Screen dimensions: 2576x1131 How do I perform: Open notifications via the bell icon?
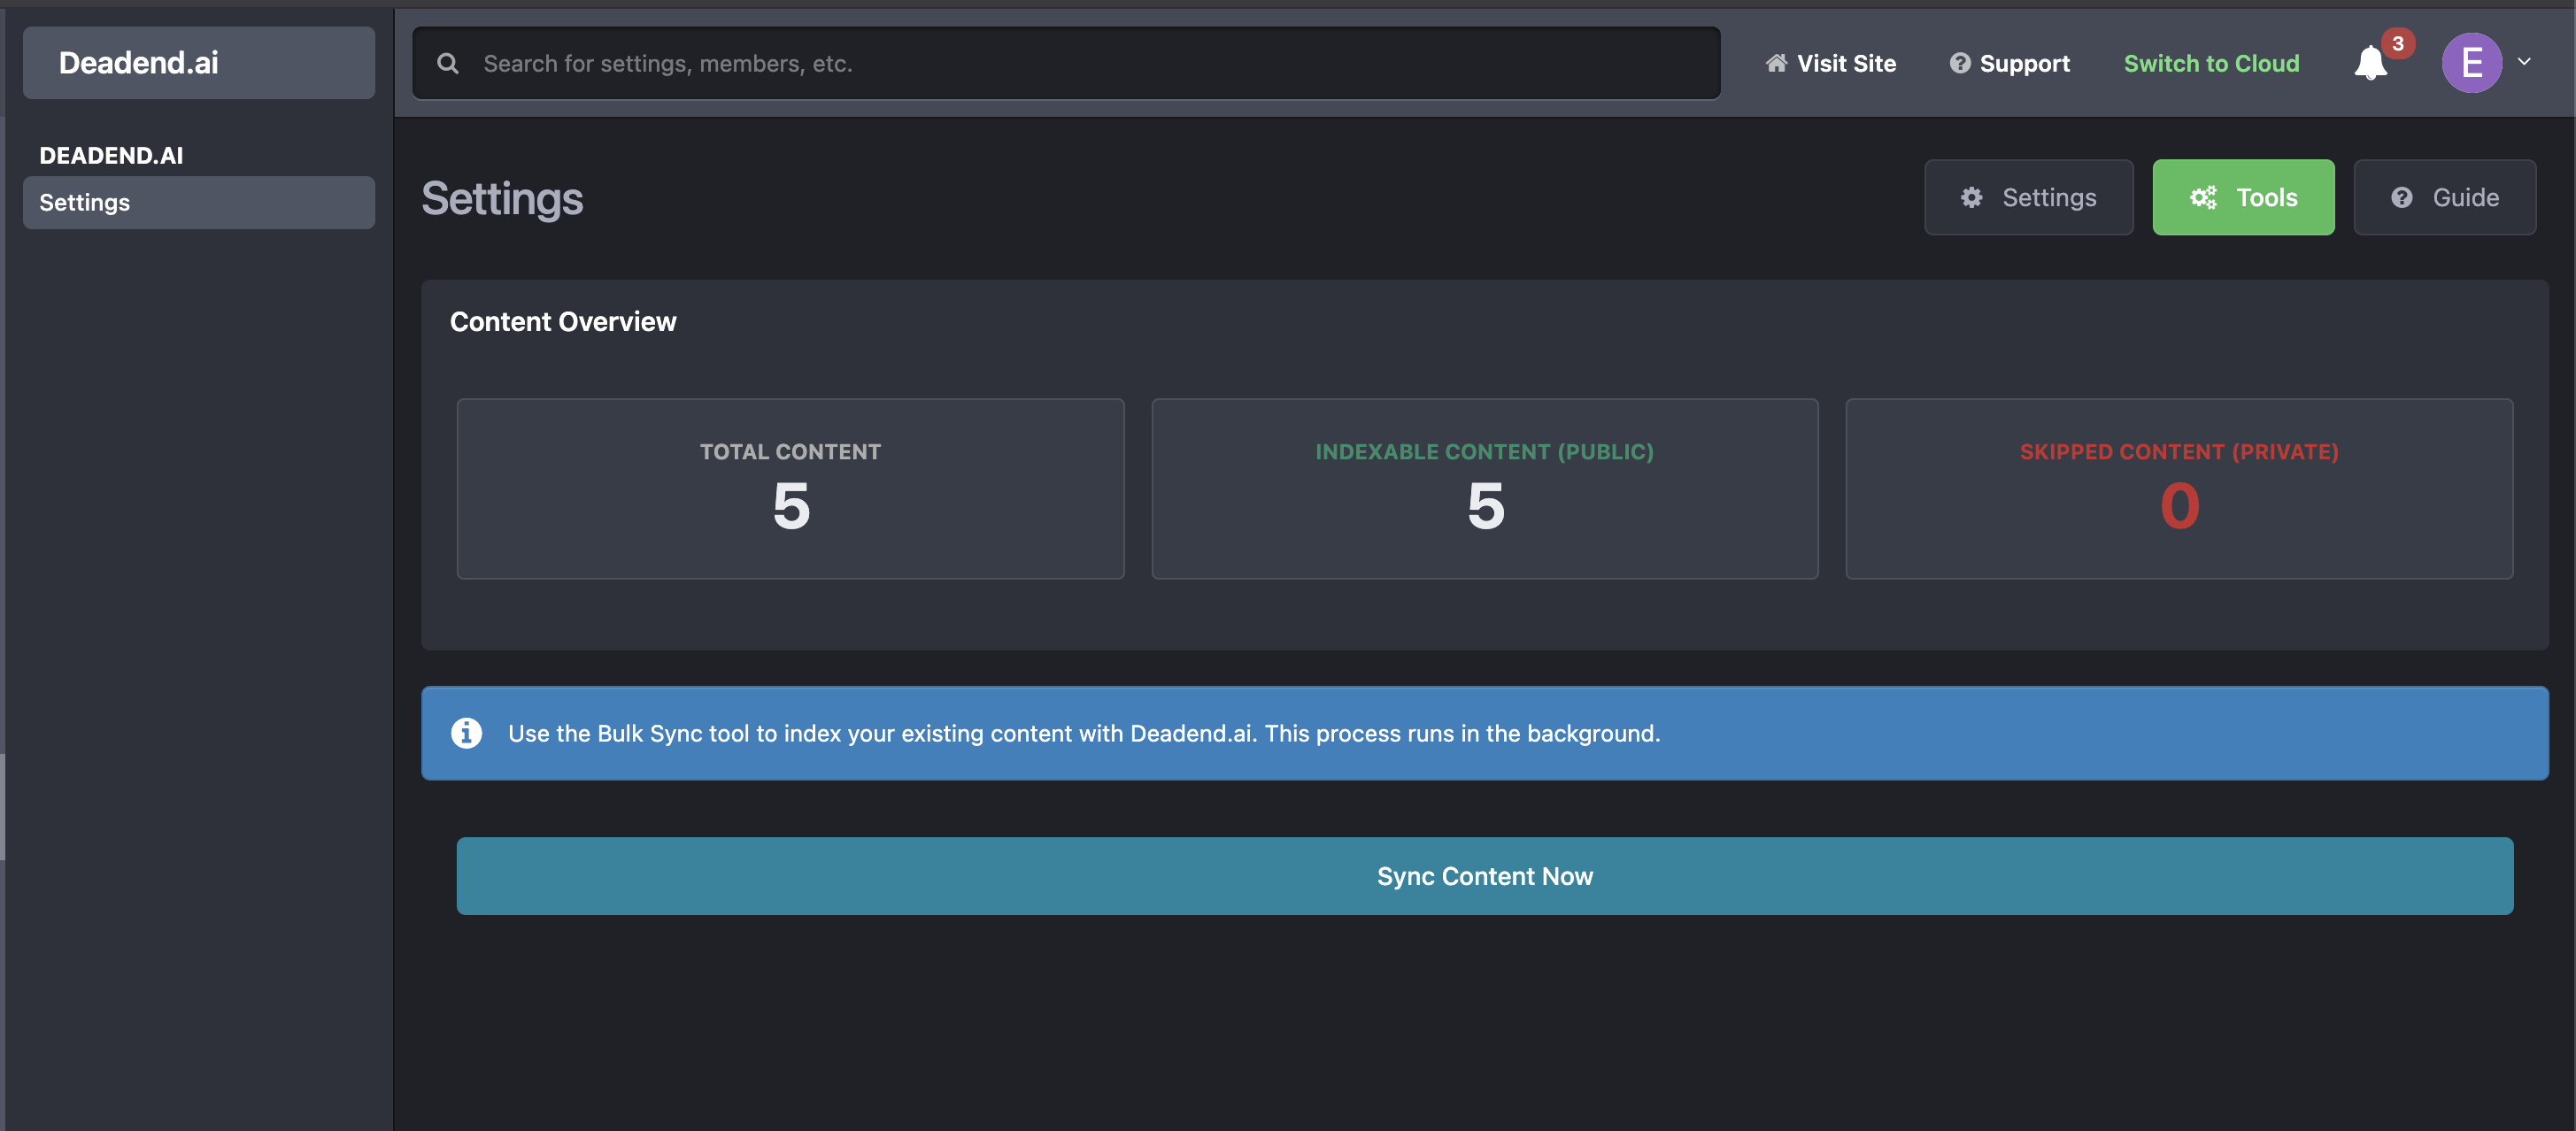click(2369, 63)
